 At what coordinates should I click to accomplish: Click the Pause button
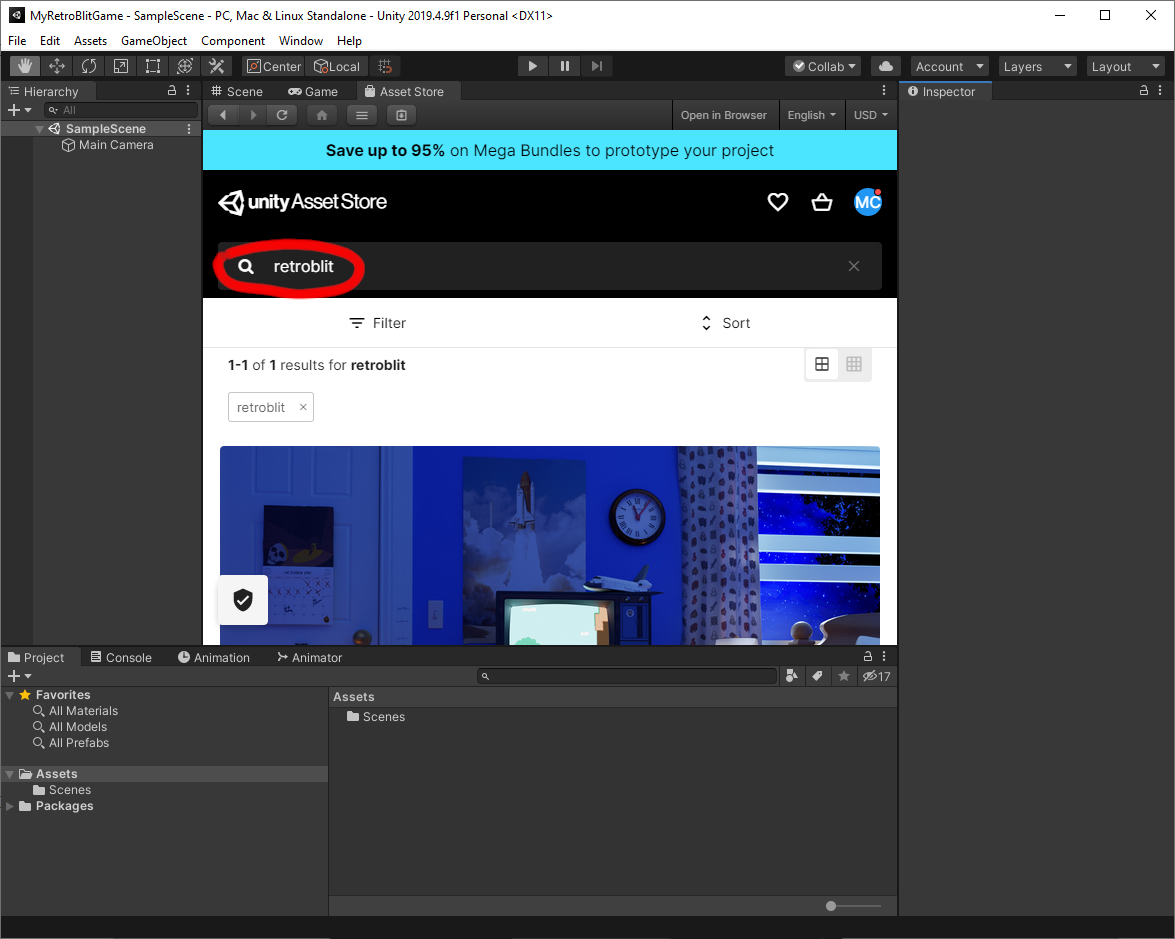565,66
